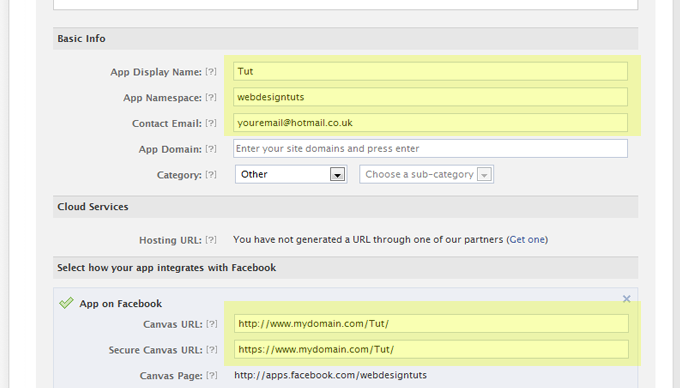
Task: Remove the App on Facebook section
Action: [626, 299]
